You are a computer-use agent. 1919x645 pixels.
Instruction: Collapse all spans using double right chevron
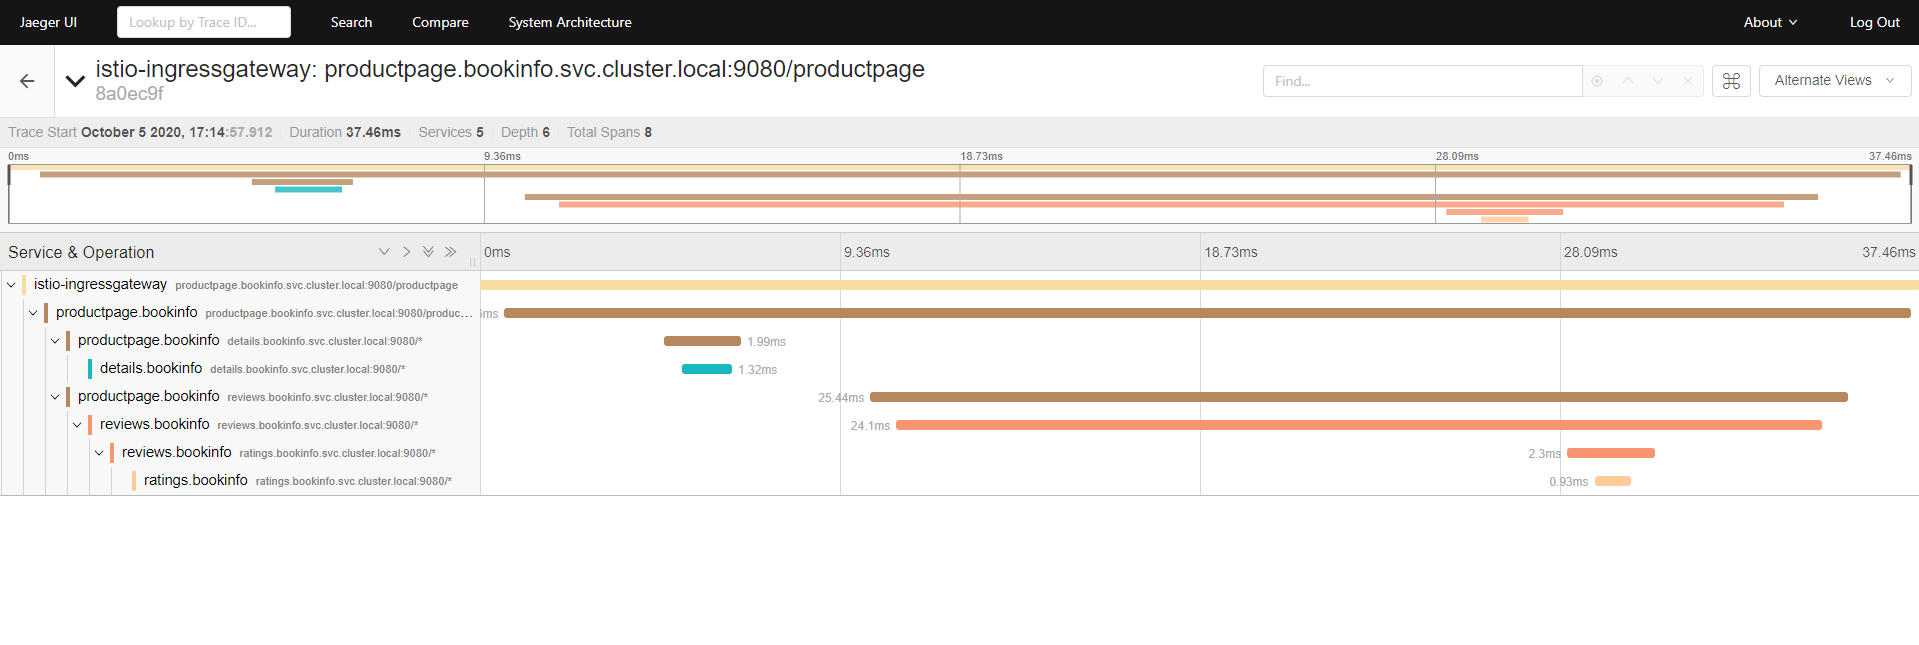(450, 252)
